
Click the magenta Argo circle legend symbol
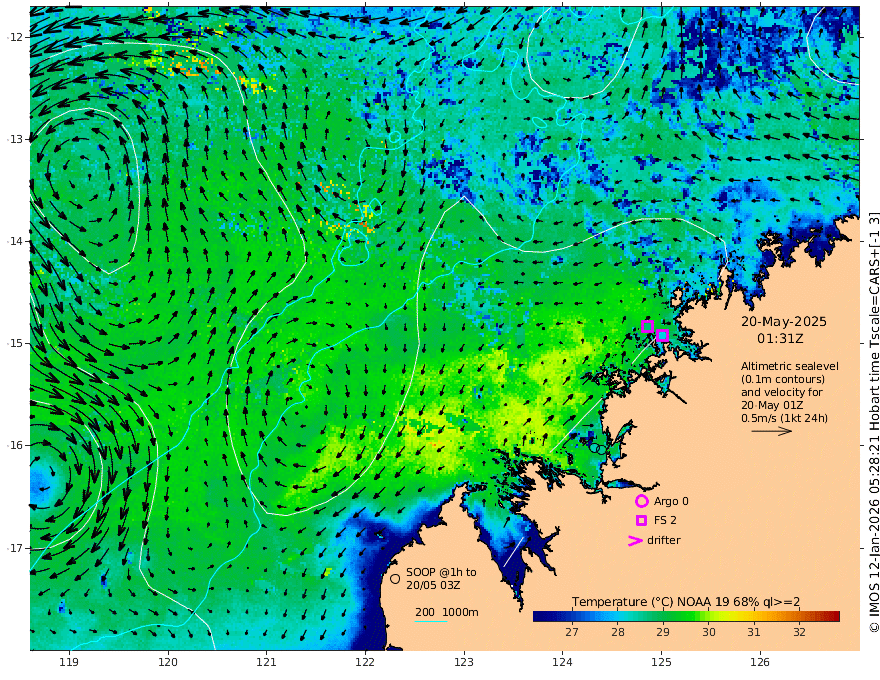pos(641,501)
